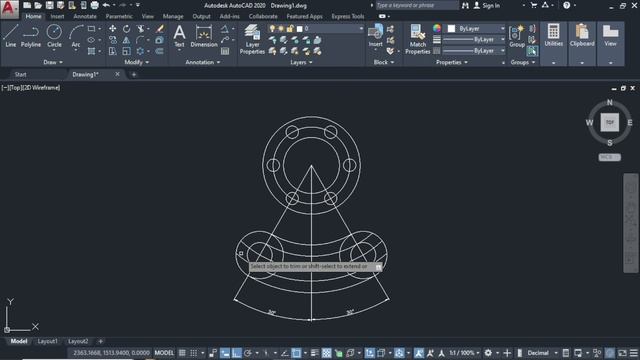Open the Annotate ribbon tab
The height and width of the screenshot is (360, 640).
tap(85, 16)
